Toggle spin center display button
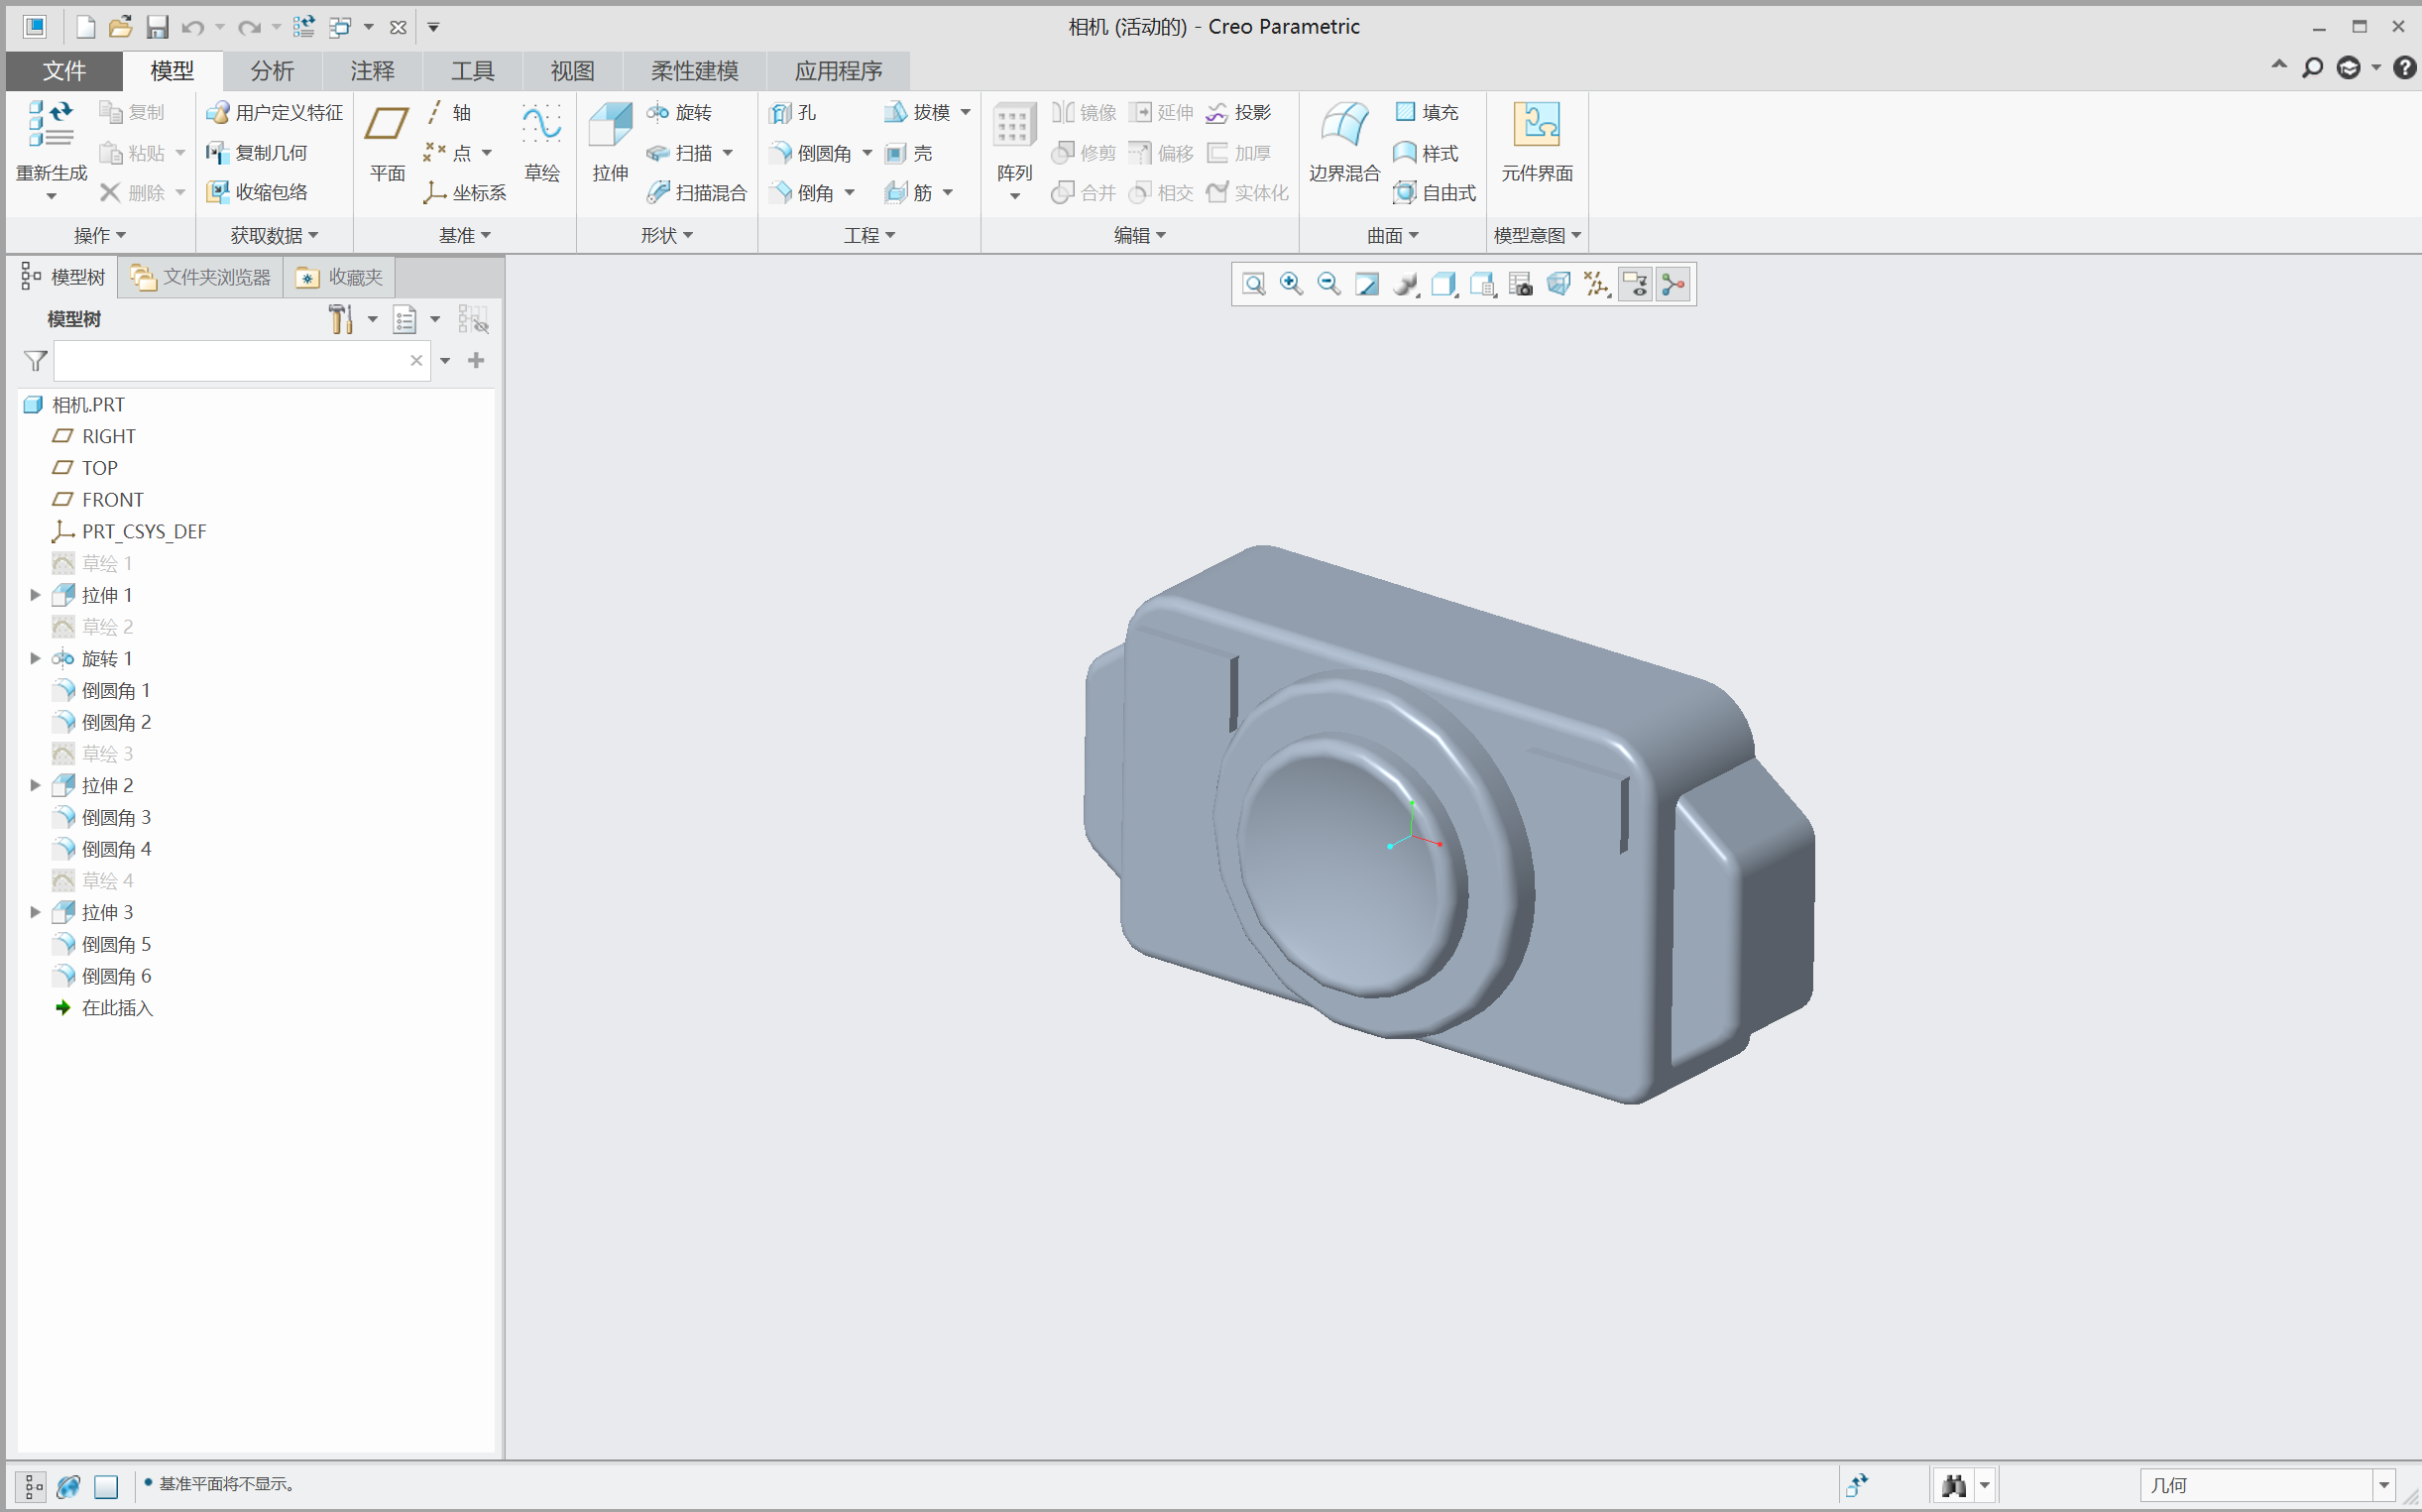Image resolution: width=2422 pixels, height=1512 pixels. (1673, 284)
